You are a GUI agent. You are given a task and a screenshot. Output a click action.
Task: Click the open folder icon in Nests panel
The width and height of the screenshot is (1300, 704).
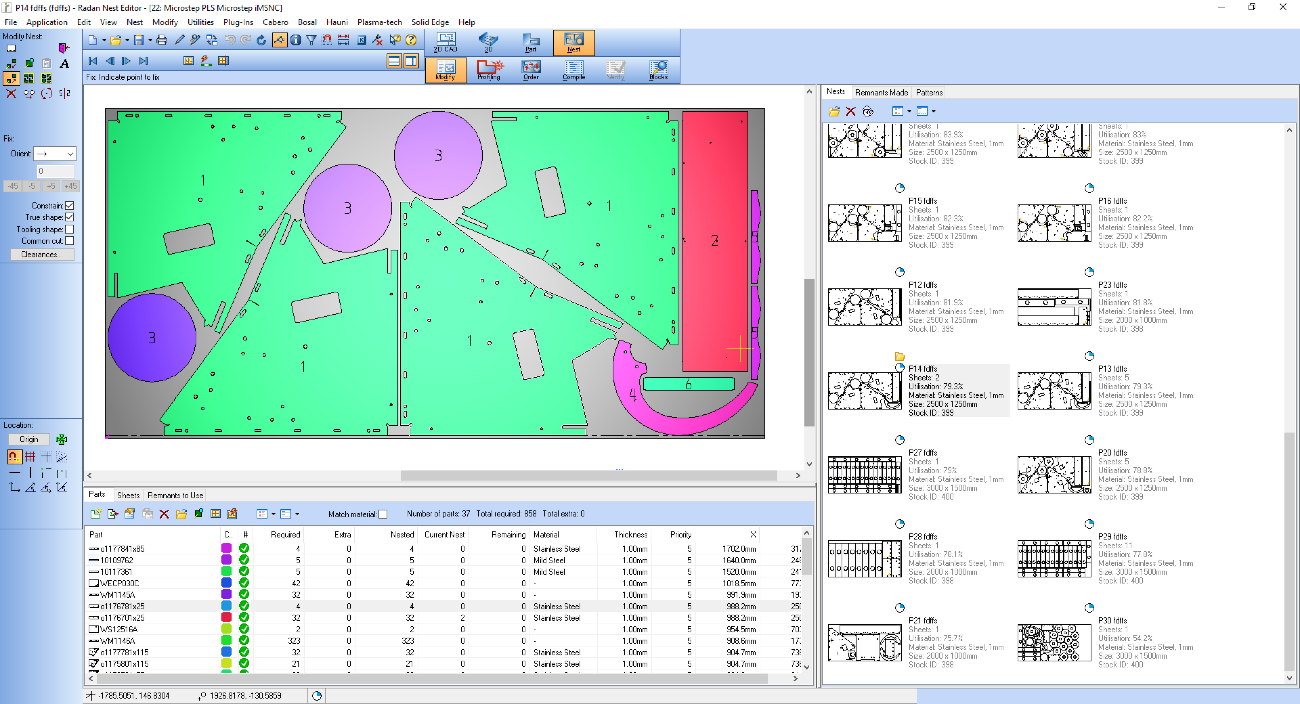pyautogui.click(x=834, y=111)
